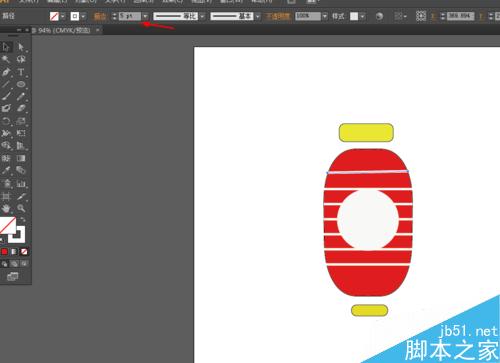Select the Blob Brush tool
Screen dimensions: 500x363
[6, 109]
